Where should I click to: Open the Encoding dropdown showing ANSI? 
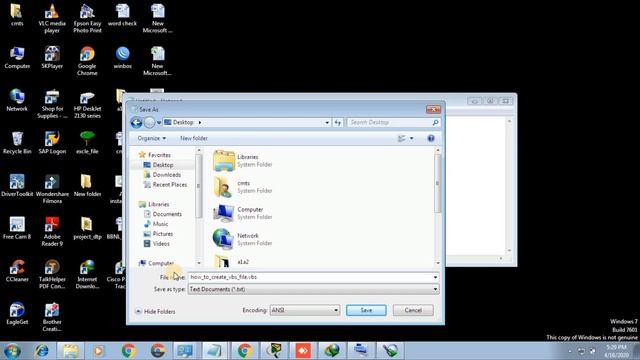tap(304, 310)
